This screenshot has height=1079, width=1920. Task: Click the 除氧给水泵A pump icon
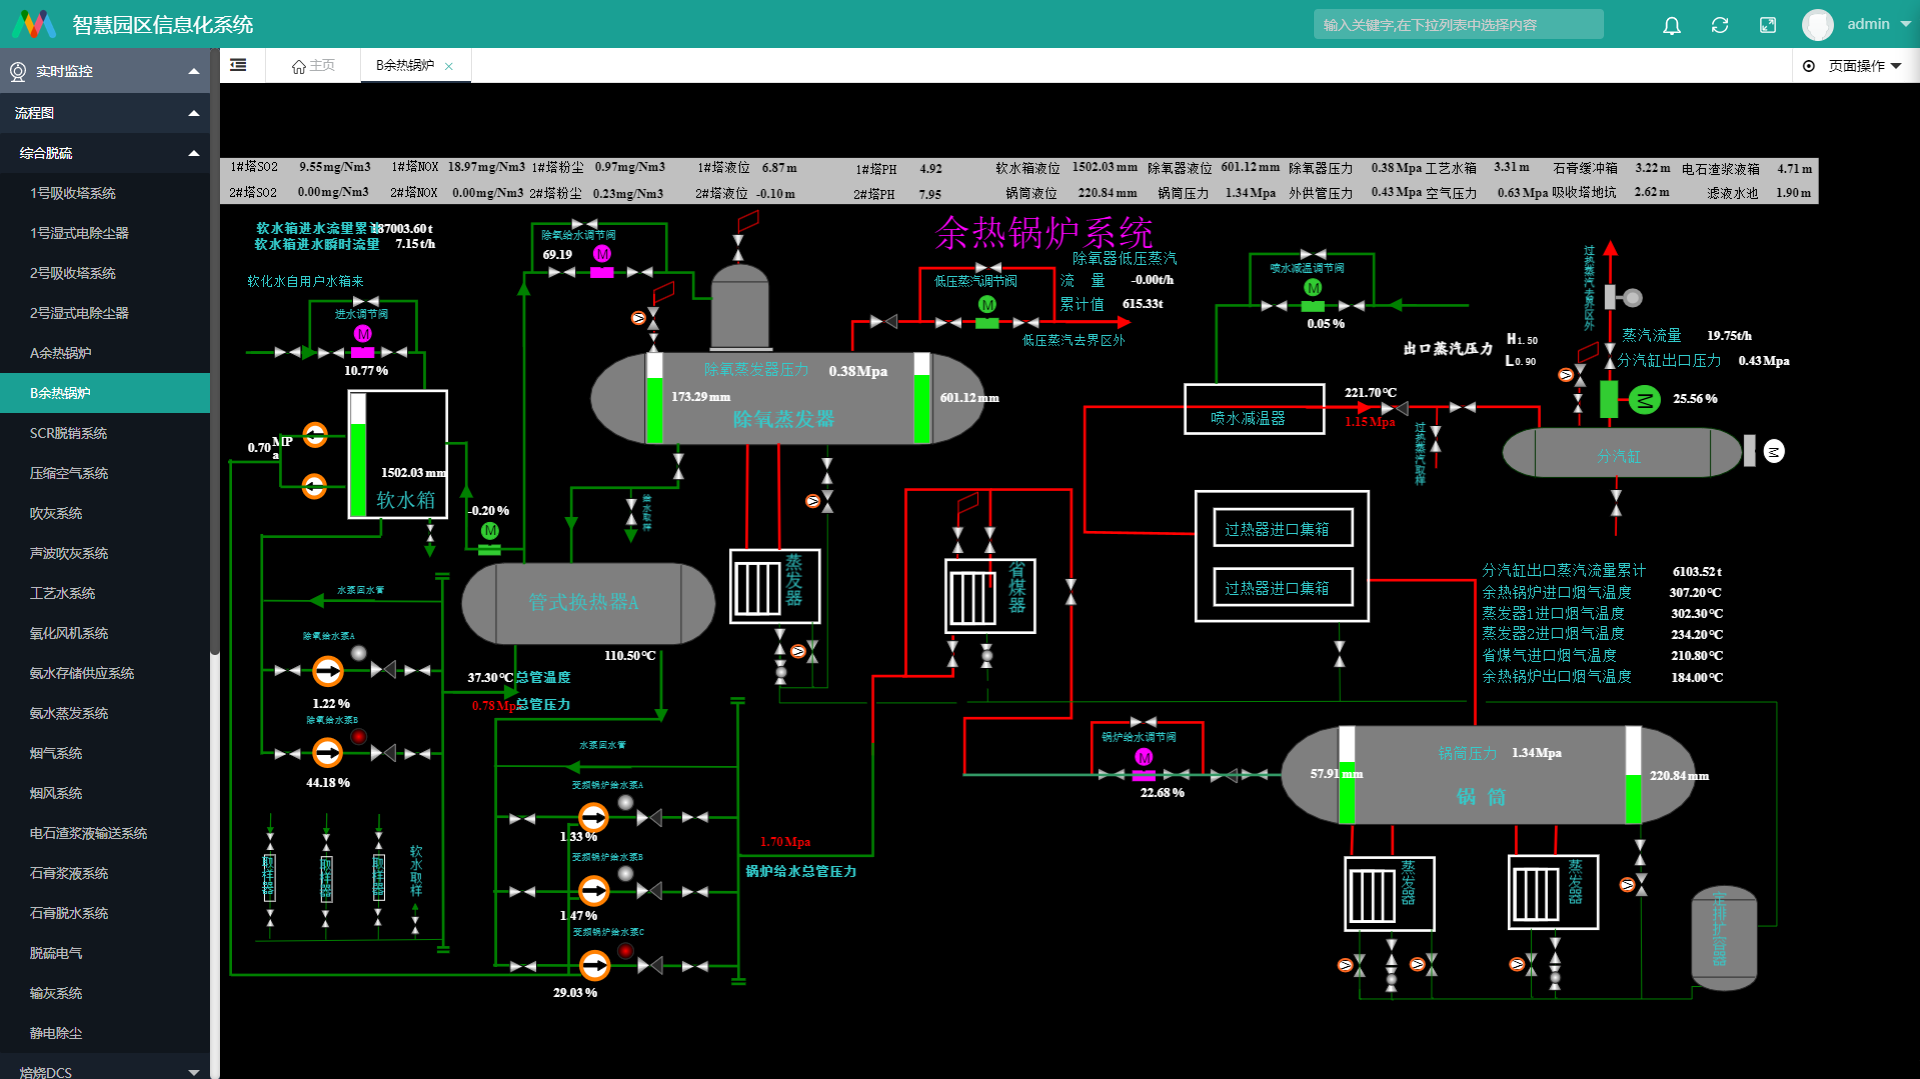coord(327,670)
